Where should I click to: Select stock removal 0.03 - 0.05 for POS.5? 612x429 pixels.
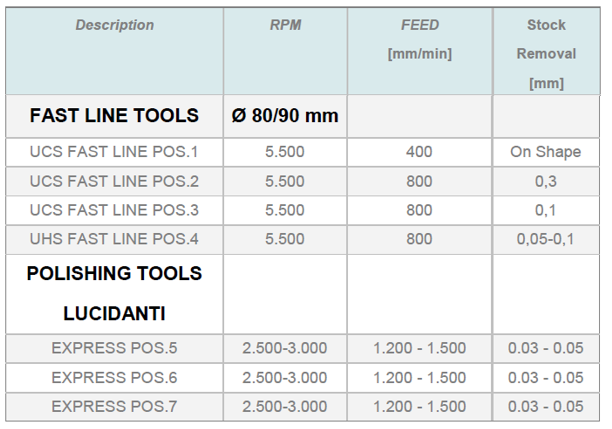(x=546, y=348)
